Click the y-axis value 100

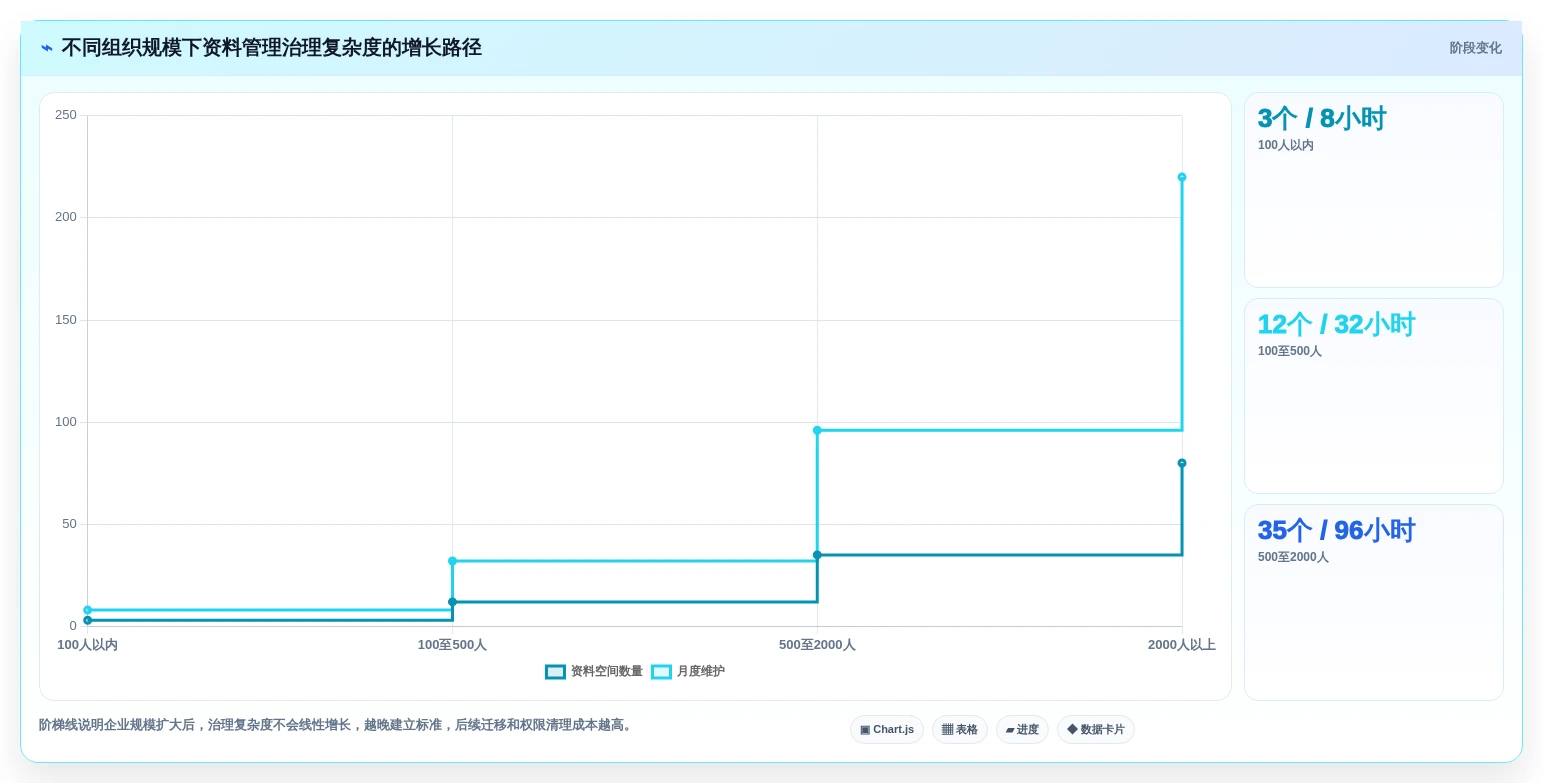coord(66,422)
